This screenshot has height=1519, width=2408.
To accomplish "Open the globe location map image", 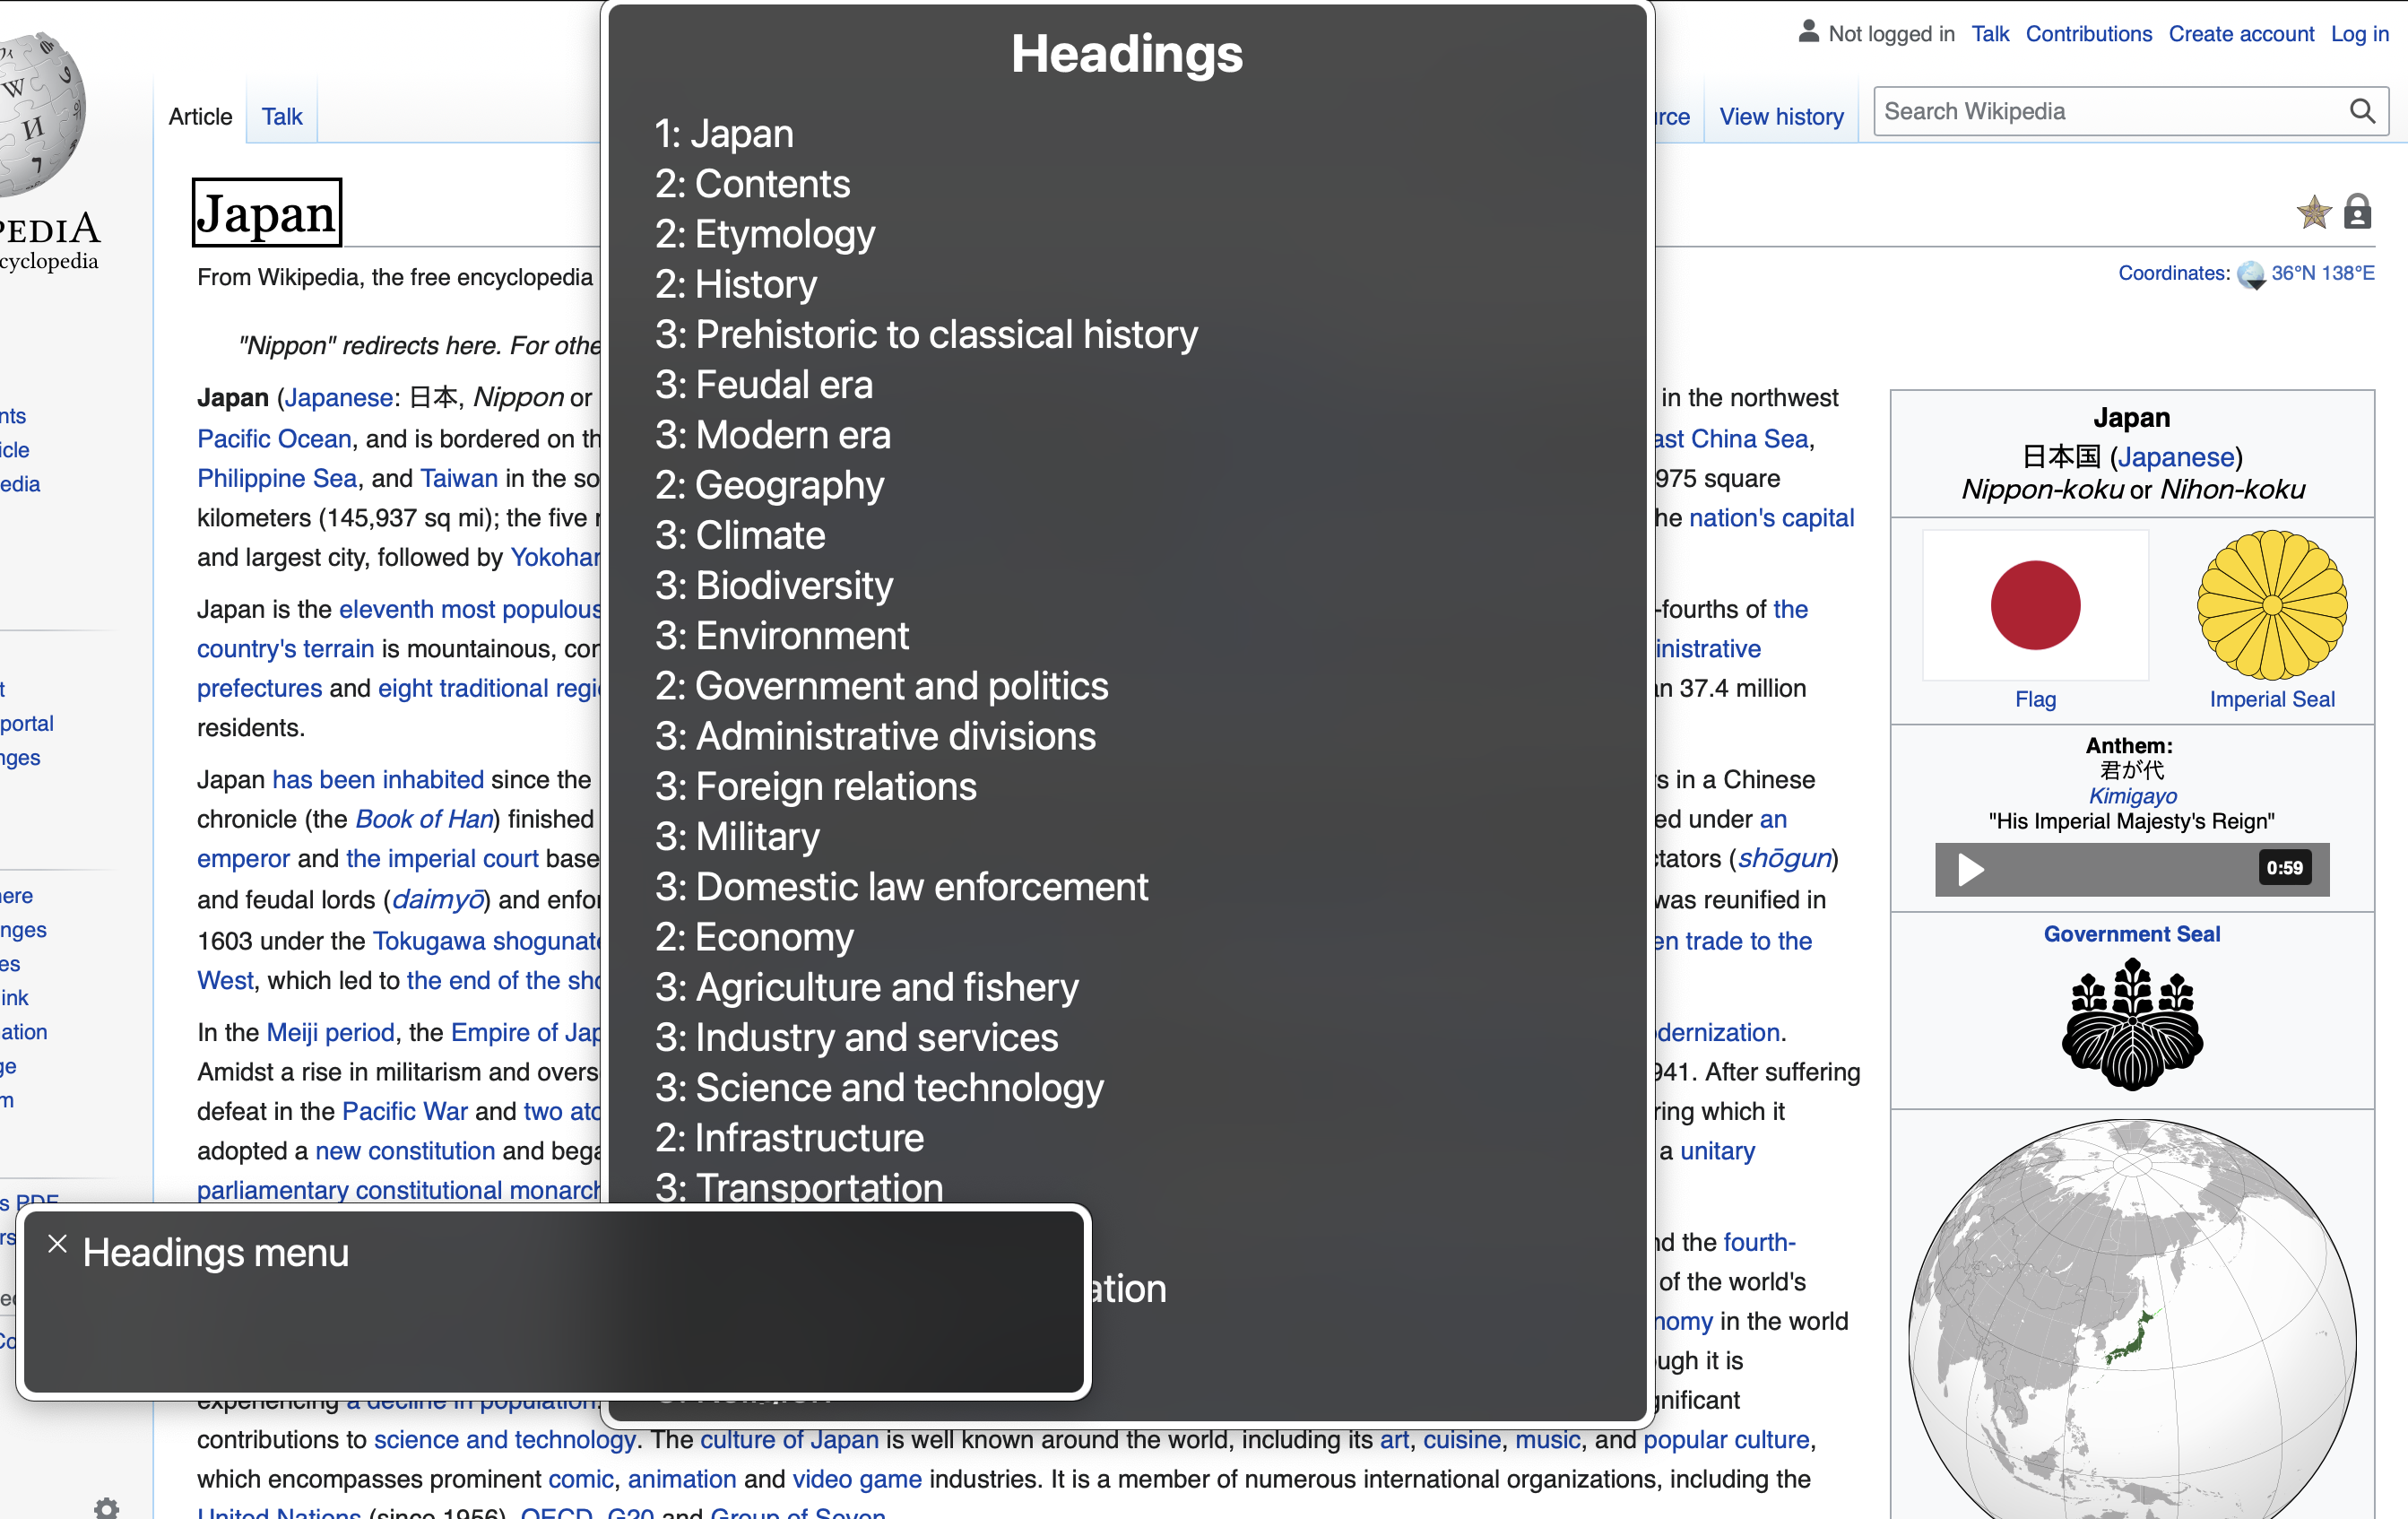I will tap(2132, 1320).
